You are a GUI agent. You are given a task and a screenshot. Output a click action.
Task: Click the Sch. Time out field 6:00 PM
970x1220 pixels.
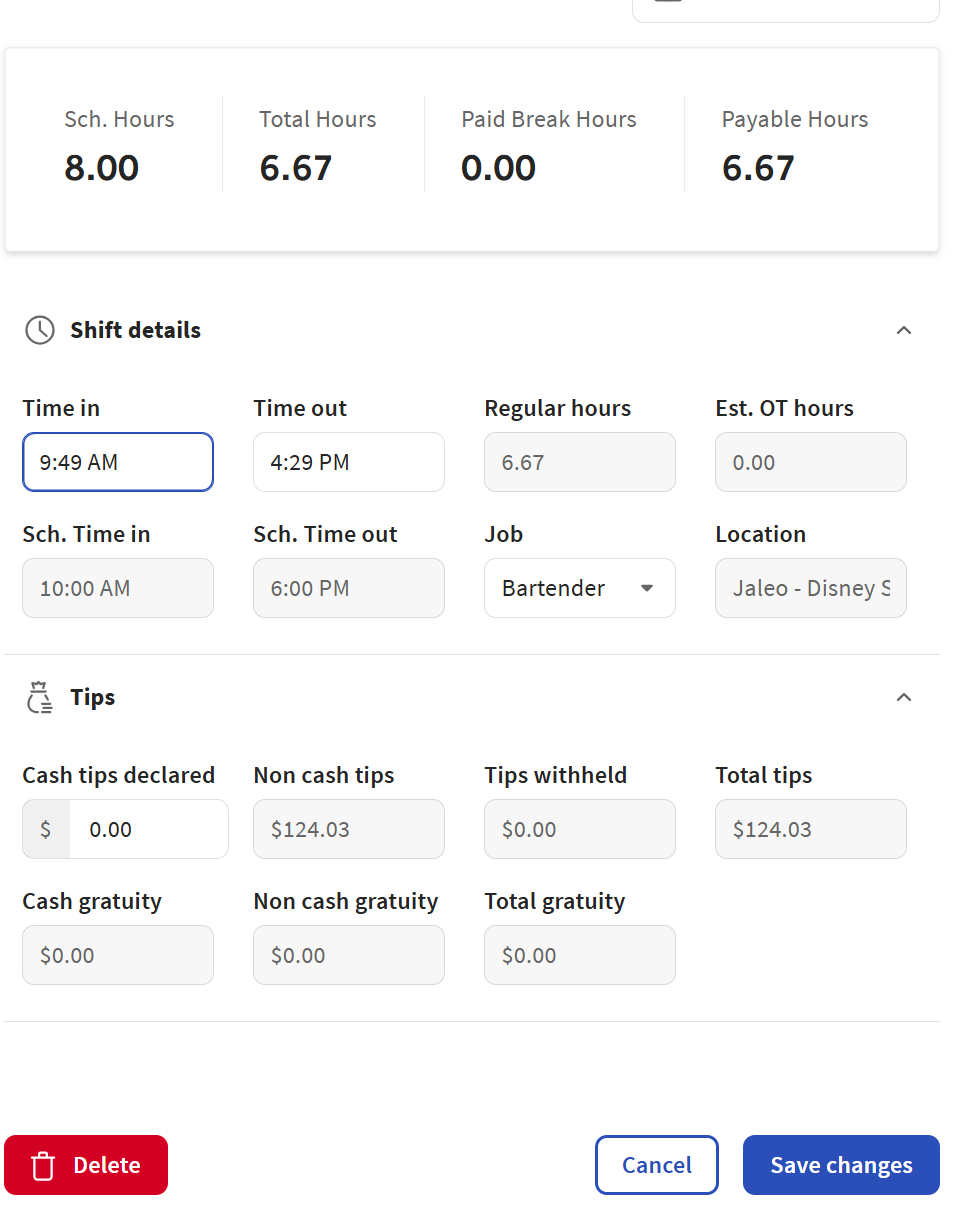[349, 588]
